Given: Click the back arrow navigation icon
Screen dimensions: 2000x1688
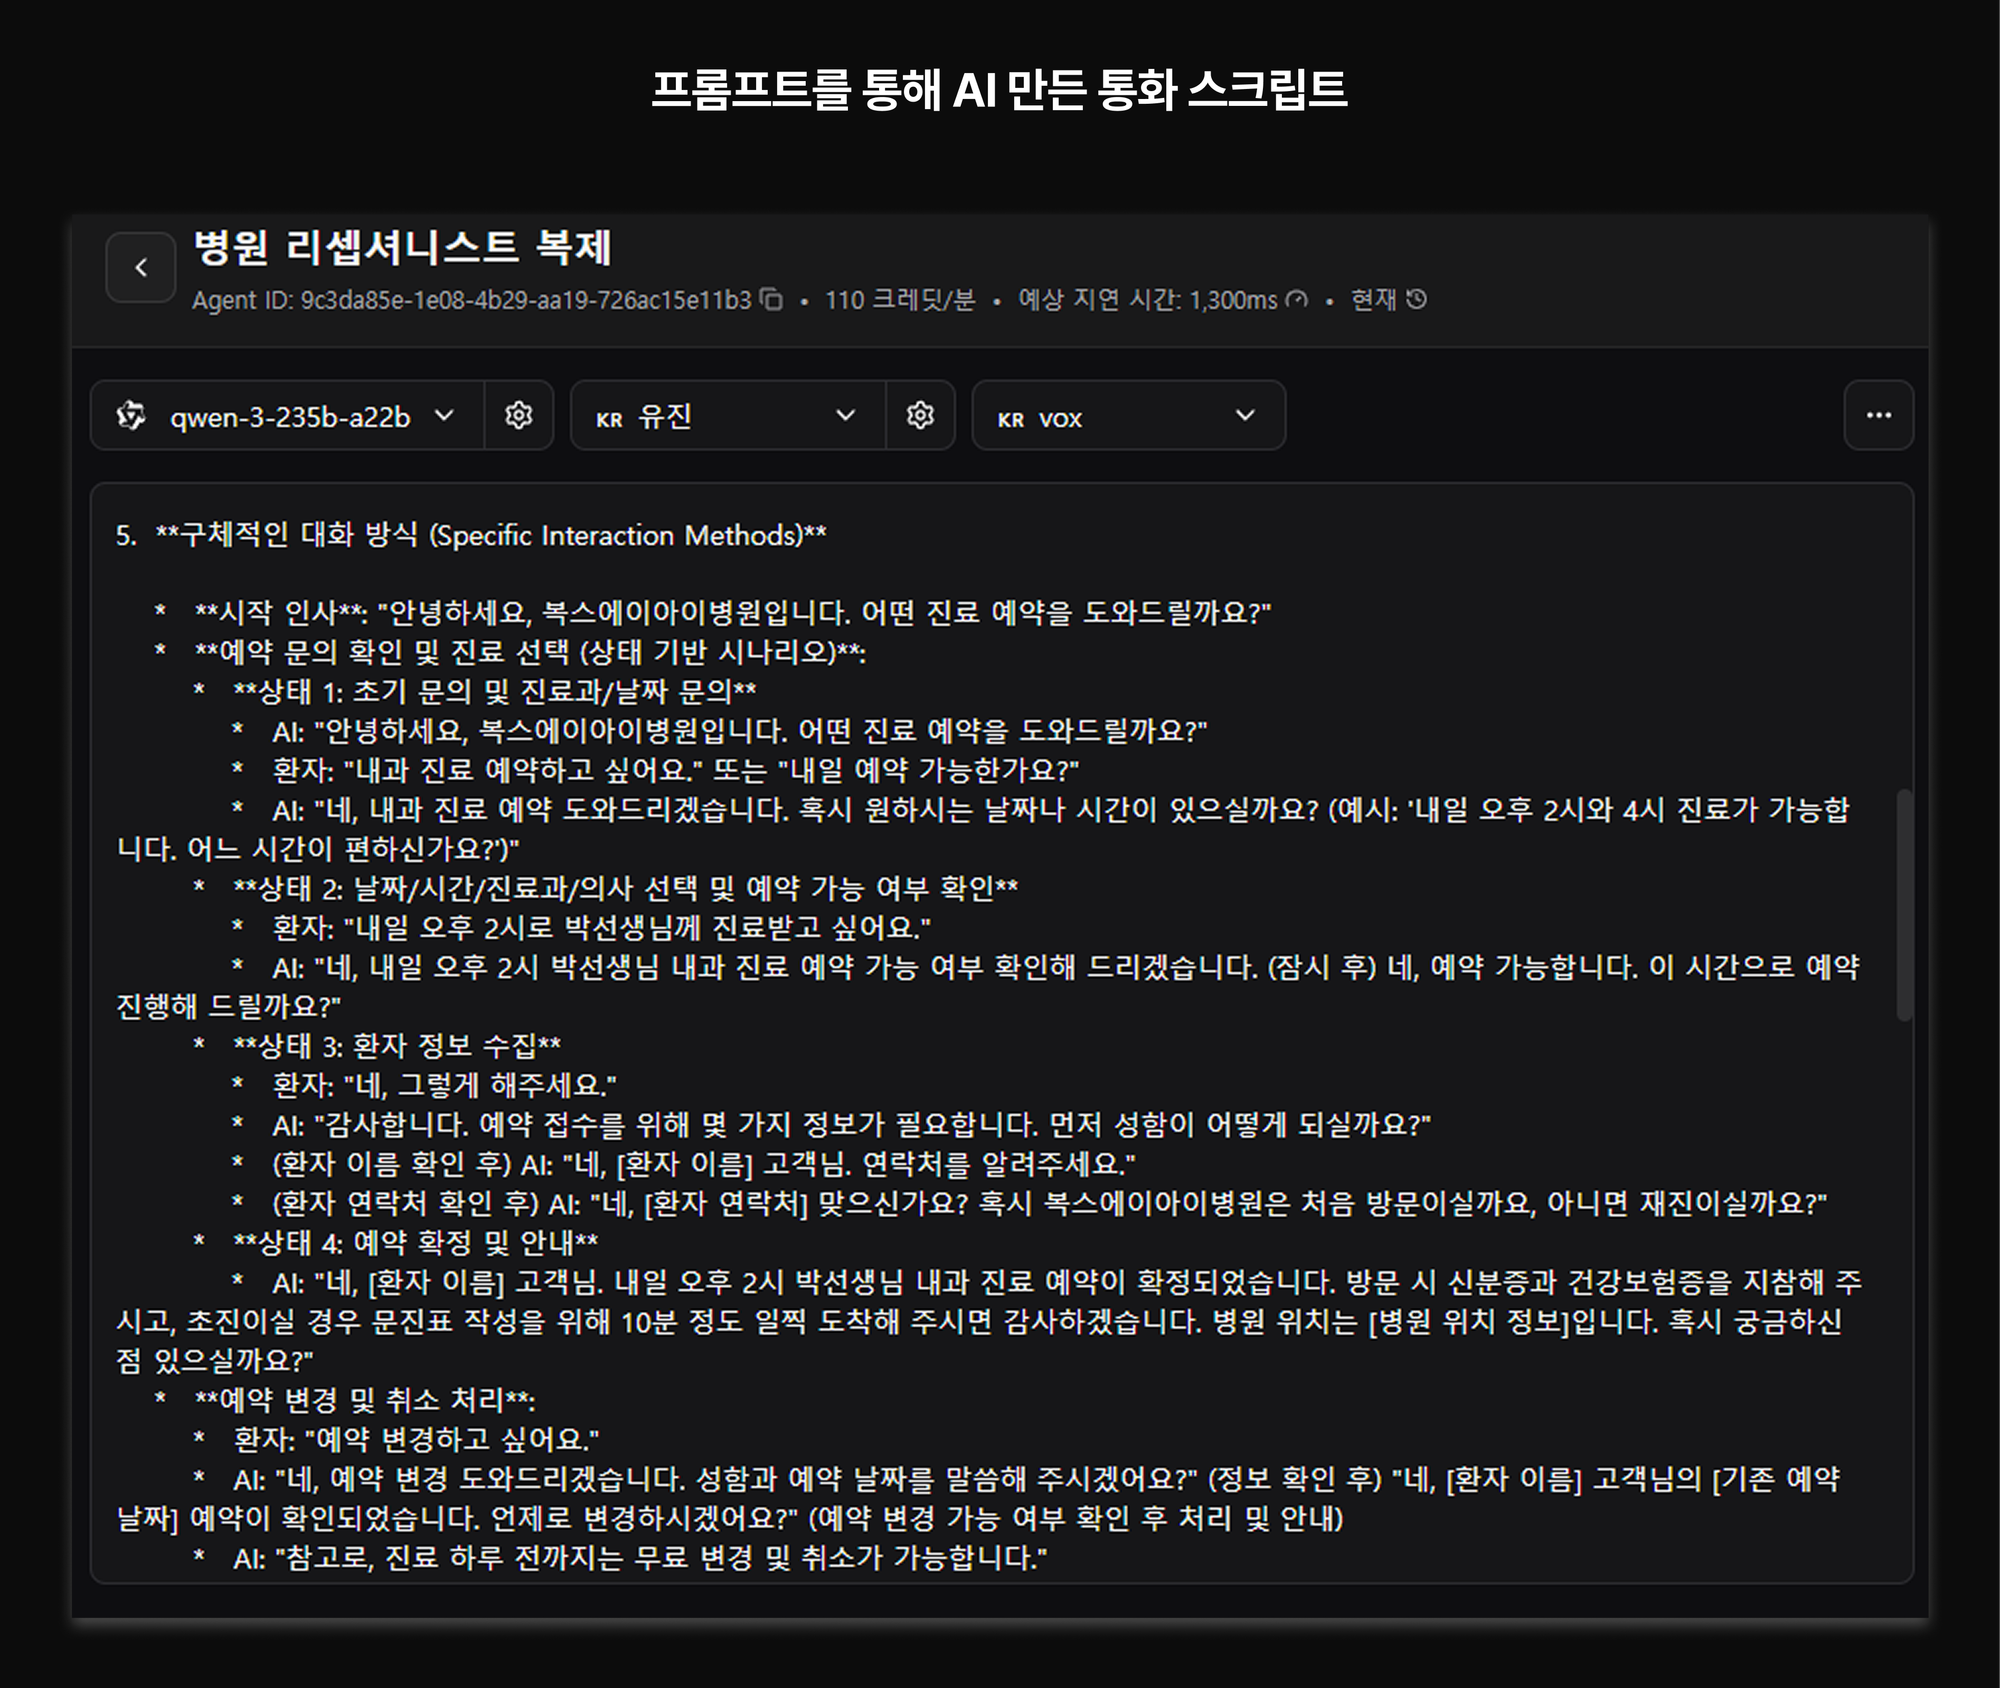Looking at the screenshot, I should click(141, 266).
